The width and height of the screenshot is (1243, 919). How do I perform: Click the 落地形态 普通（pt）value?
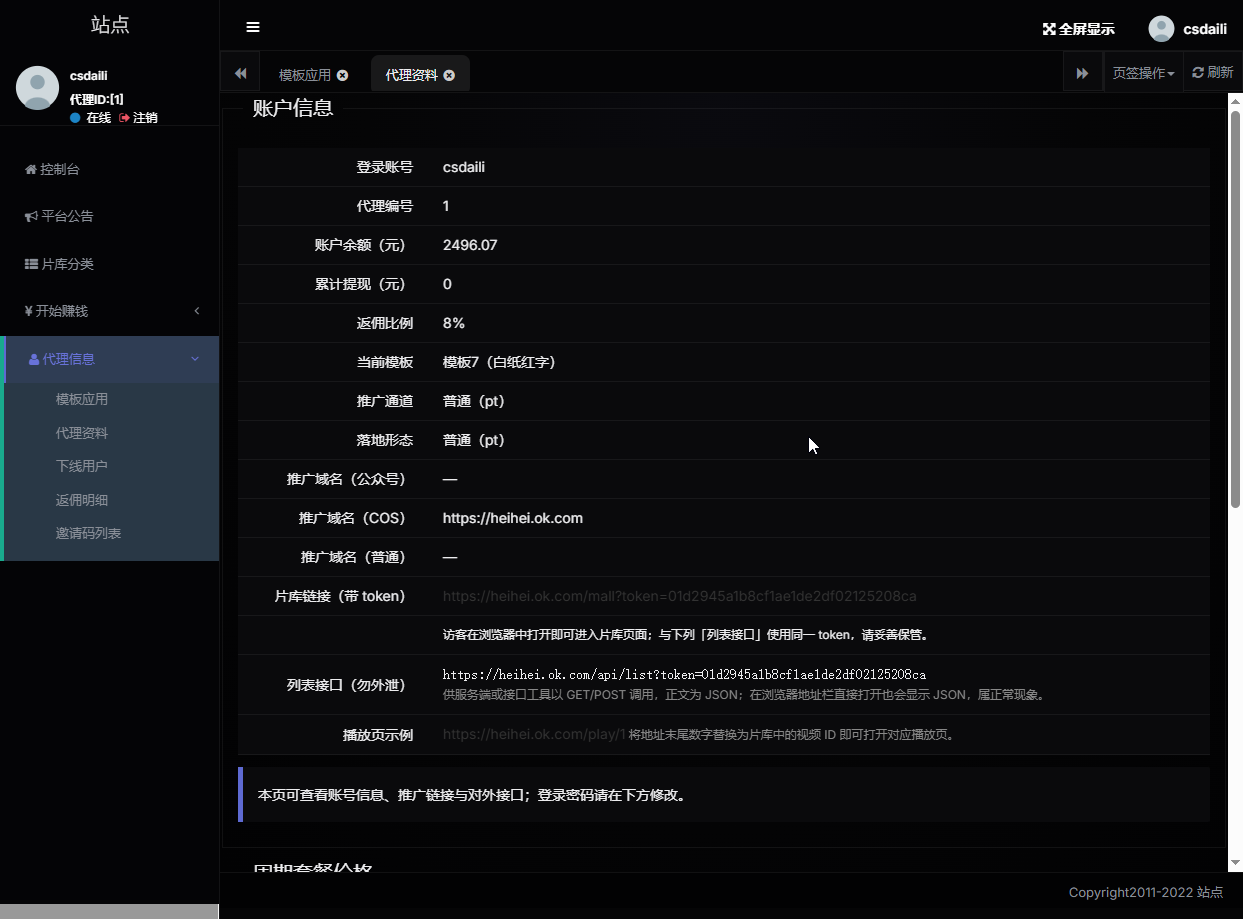pos(474,440)
